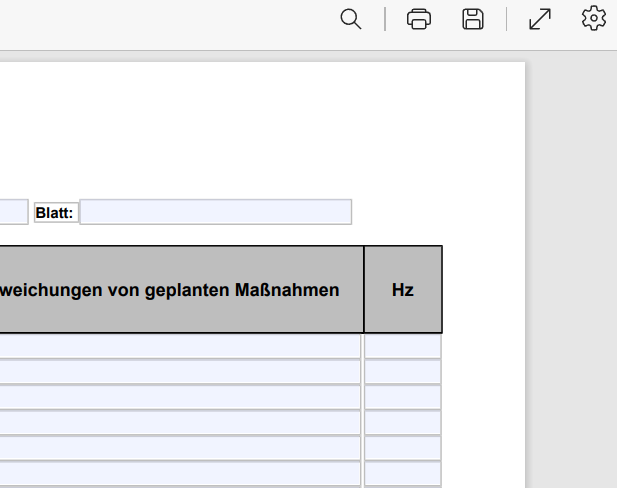Print the PDF document
Screen dimensions: 617x488
[x=419, y=19]
